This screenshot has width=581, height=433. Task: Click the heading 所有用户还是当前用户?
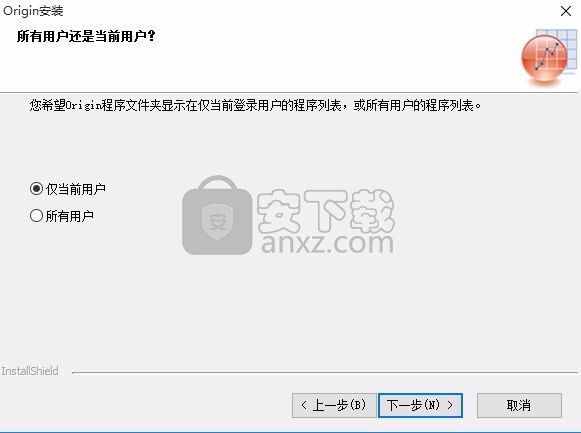click(x=86, y=36)
